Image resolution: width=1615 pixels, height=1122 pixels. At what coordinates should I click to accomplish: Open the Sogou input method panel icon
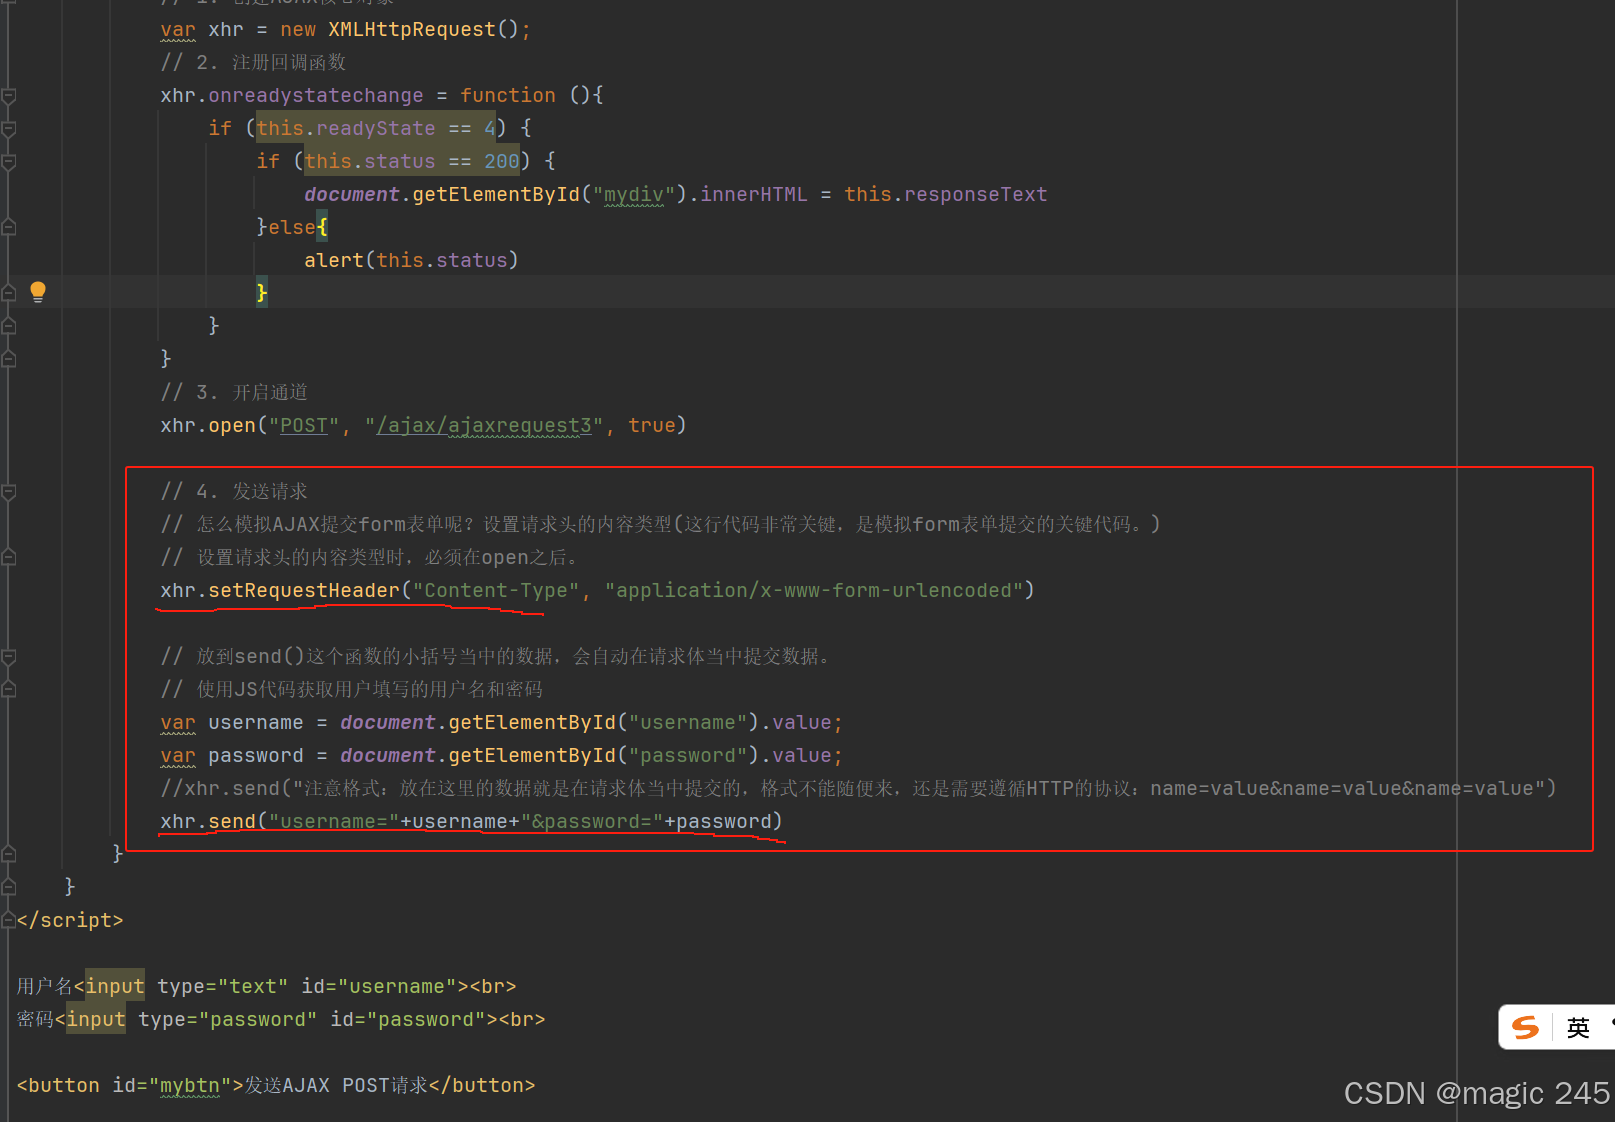1524,1027
